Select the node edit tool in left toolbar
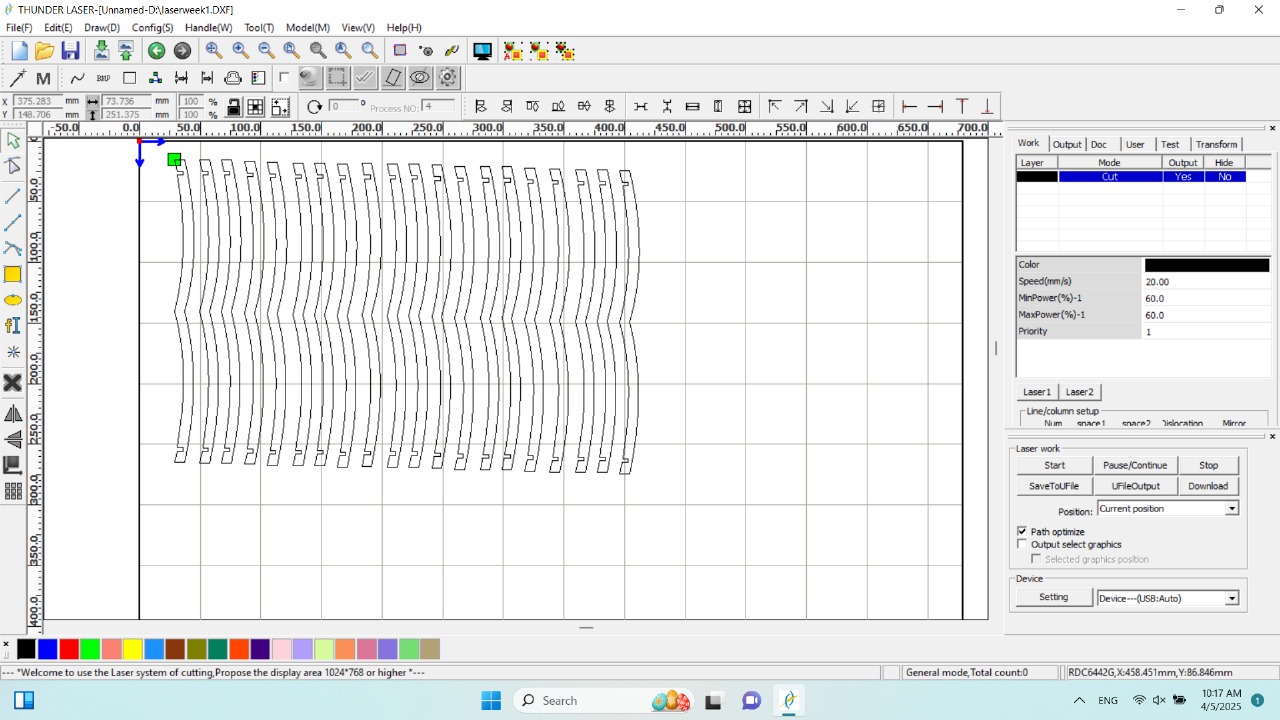 pyautogui.click(x=13, y=166)
